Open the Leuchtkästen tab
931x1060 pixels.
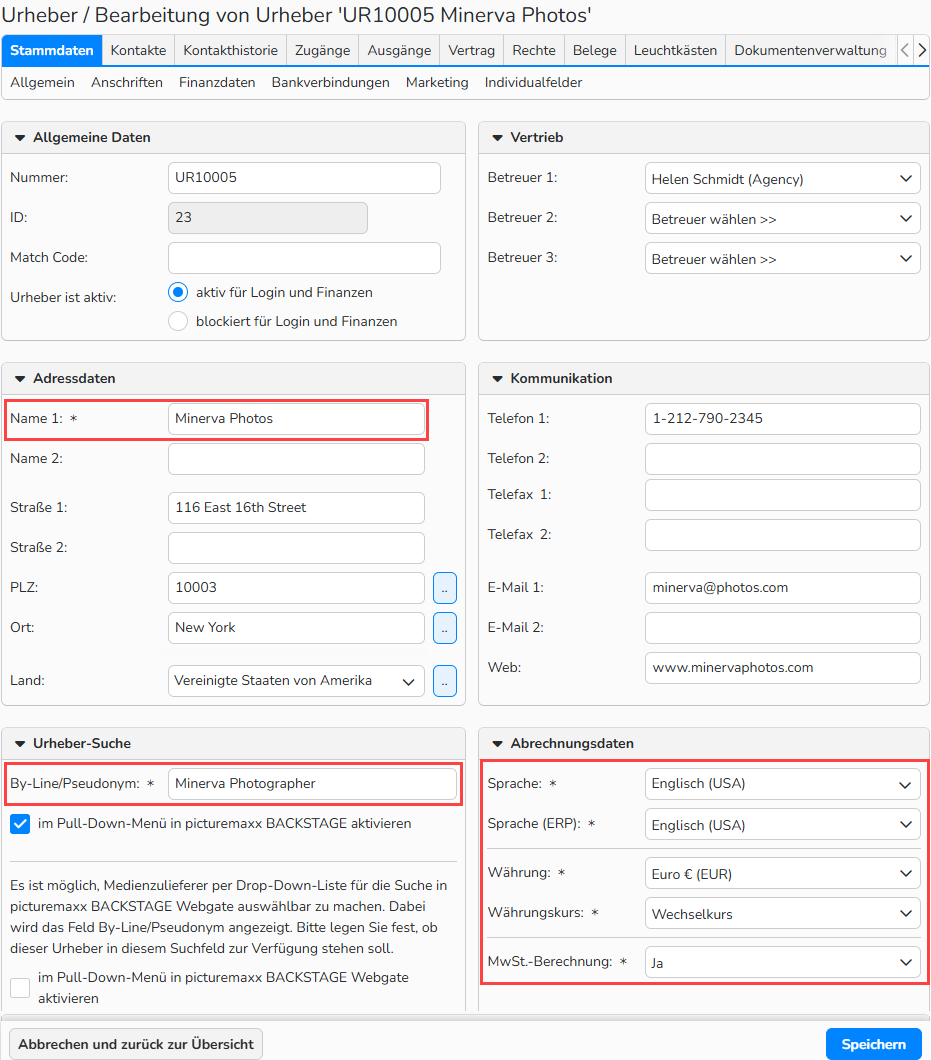[x=675, y=50]
